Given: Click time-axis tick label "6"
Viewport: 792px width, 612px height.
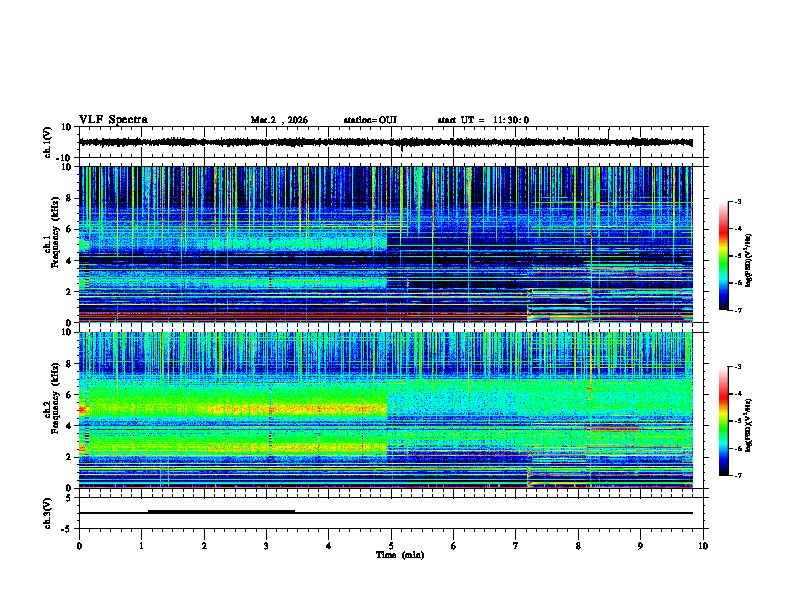Looking at the screenshot, I should (x=454, y=546).
